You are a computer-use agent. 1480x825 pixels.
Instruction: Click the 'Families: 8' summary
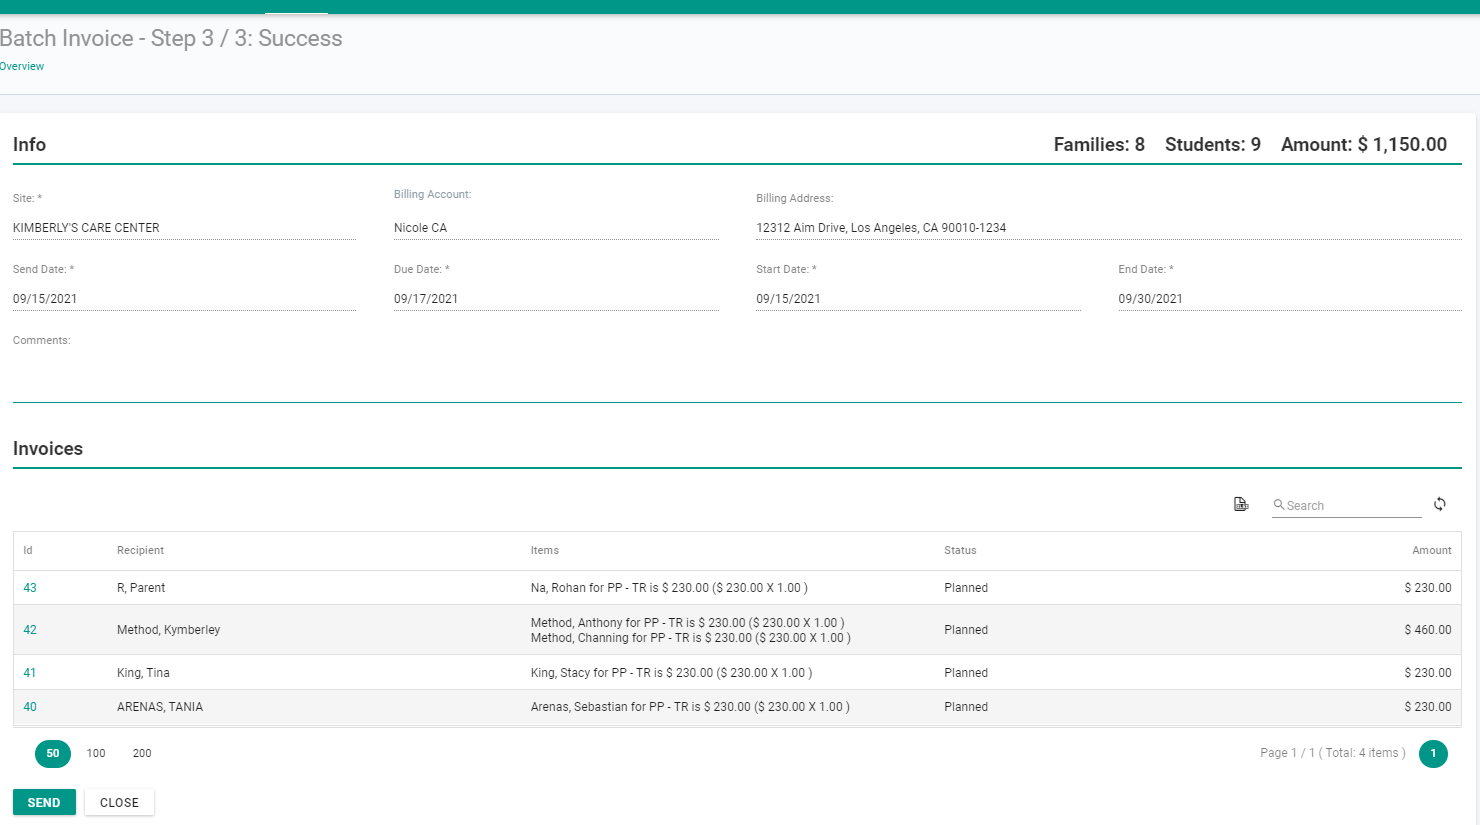1099,145
